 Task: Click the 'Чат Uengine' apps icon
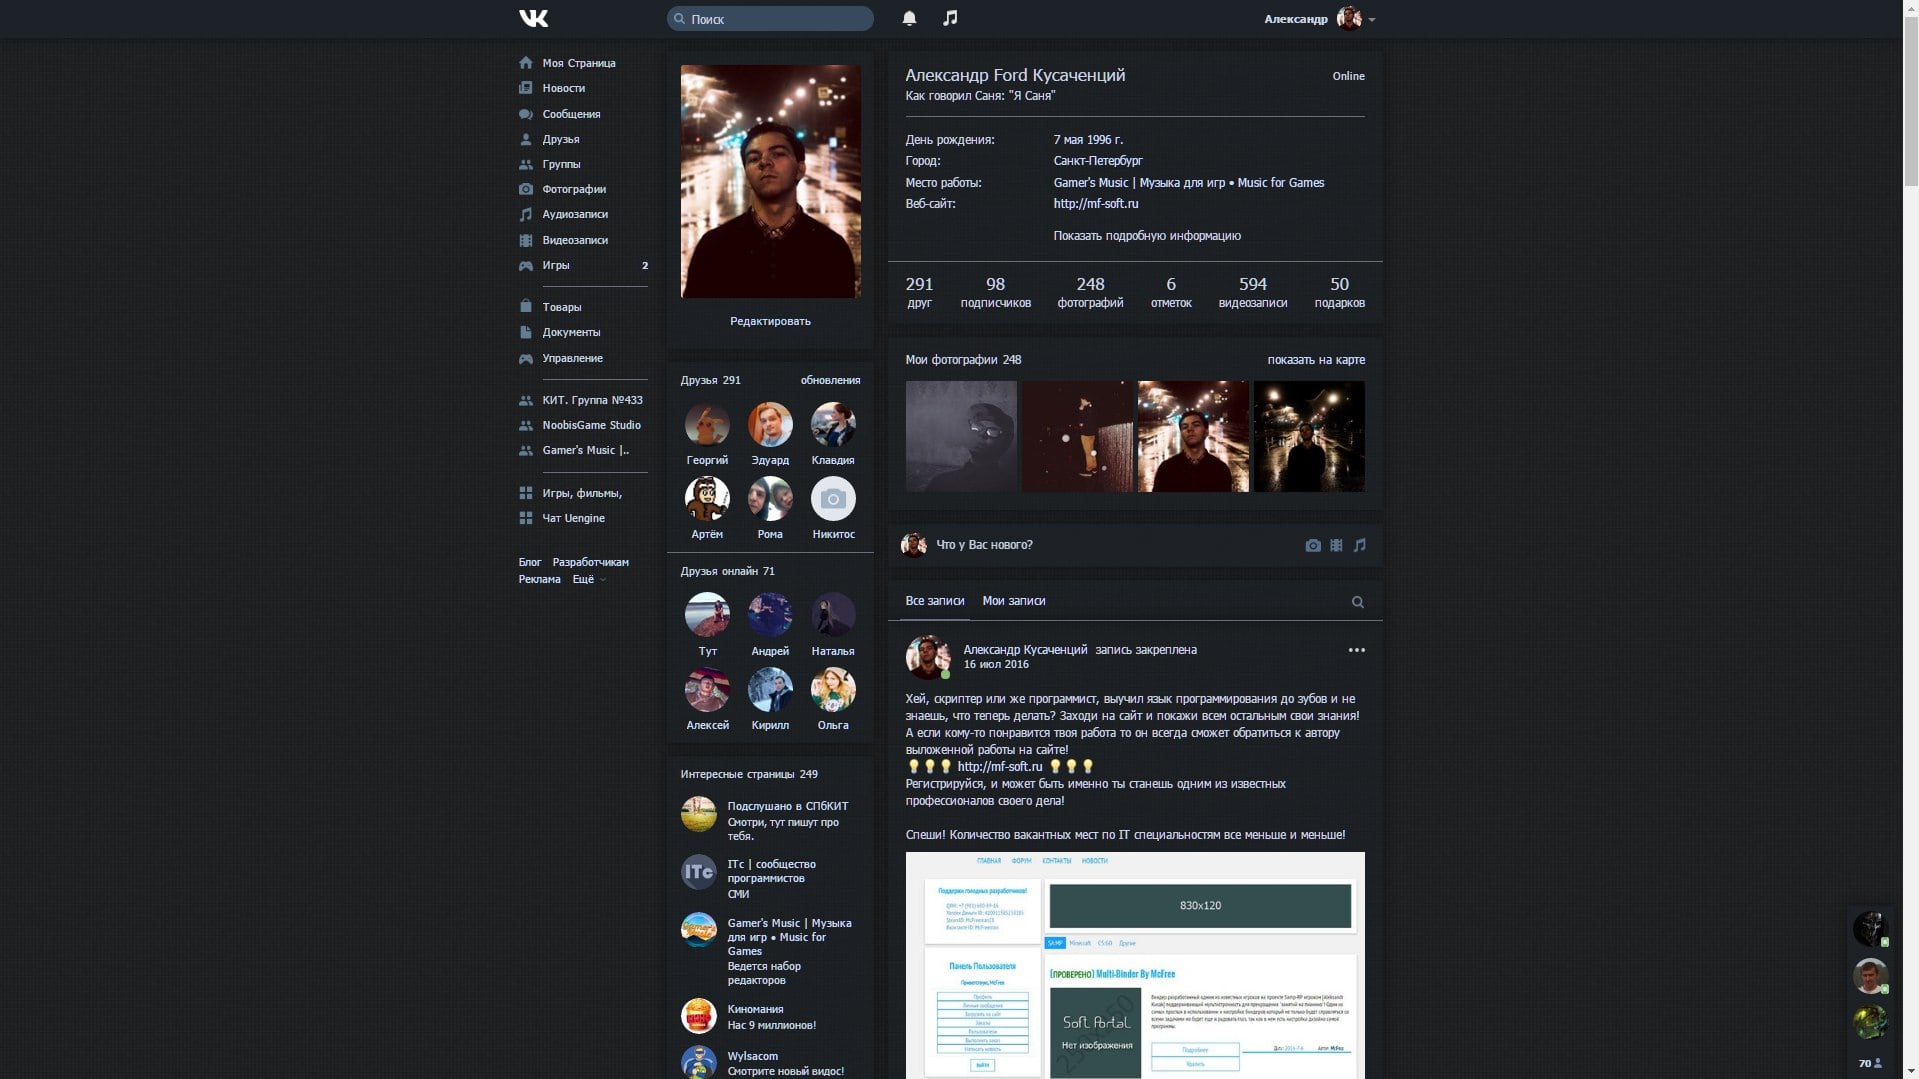tap(526, 518)
